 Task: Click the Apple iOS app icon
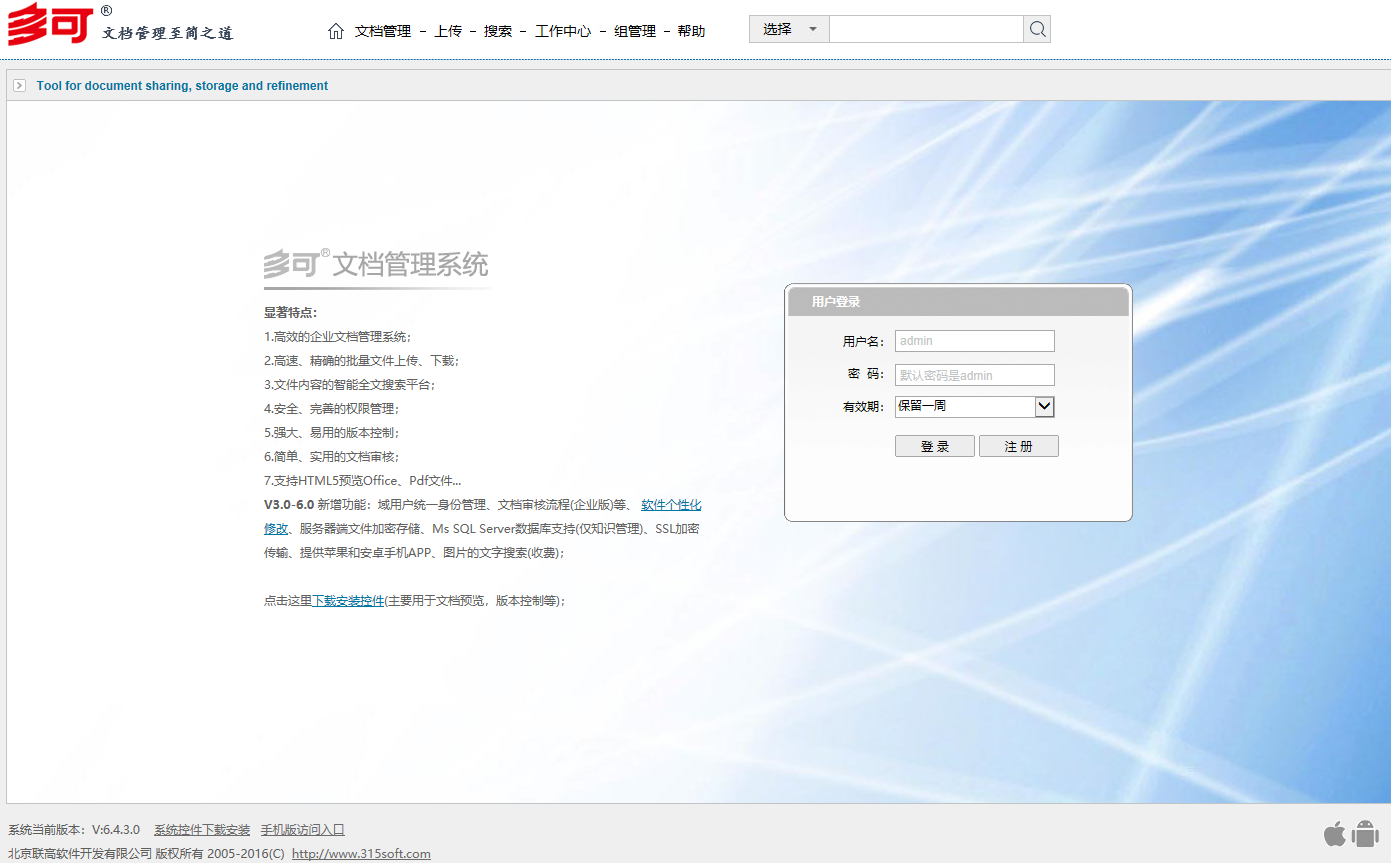coord(1335,832)
